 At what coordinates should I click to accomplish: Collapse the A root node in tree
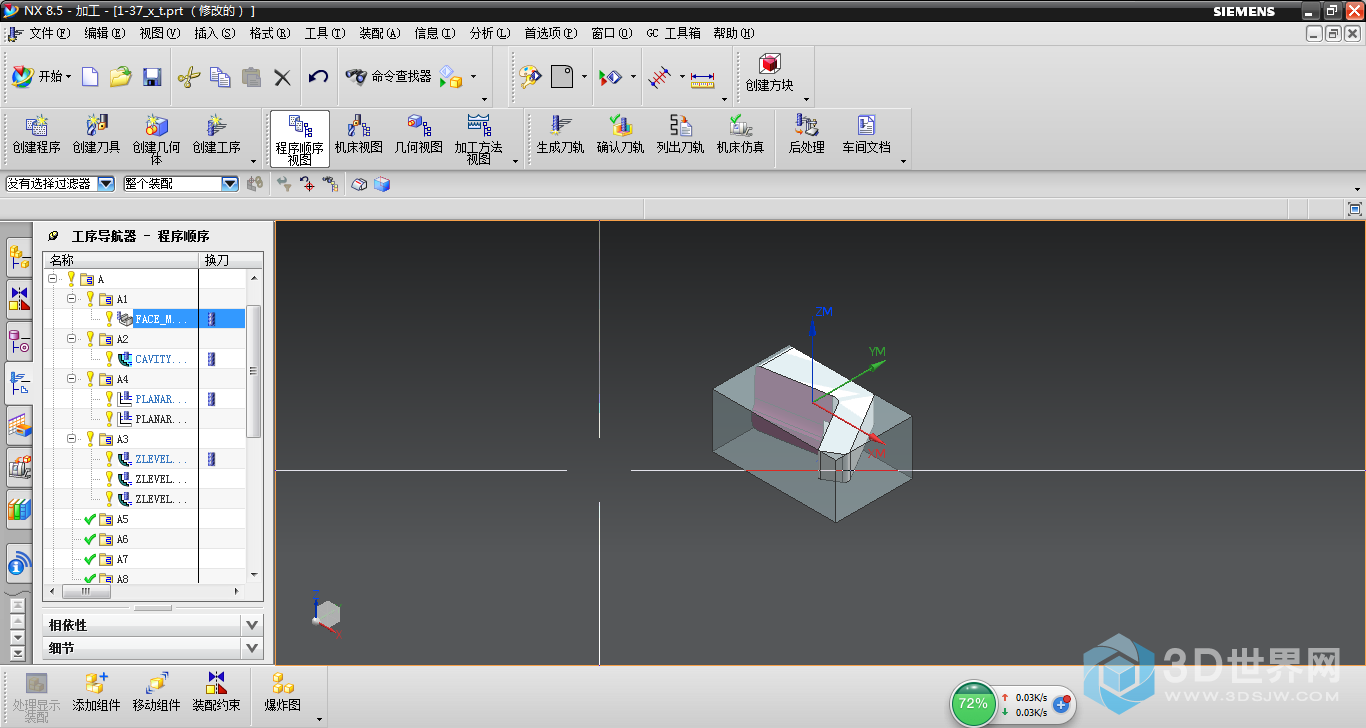[52, 279]
